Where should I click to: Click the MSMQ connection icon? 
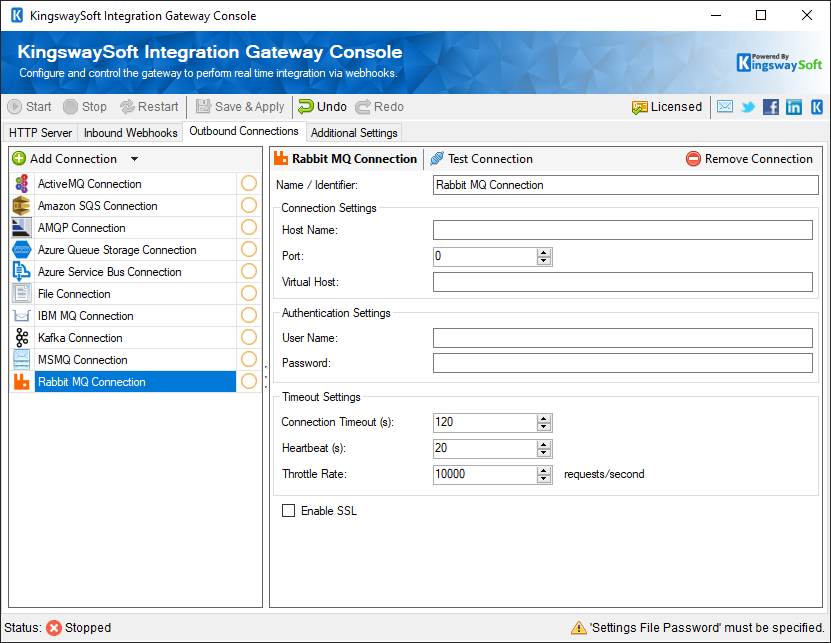[x=22, y=359]
